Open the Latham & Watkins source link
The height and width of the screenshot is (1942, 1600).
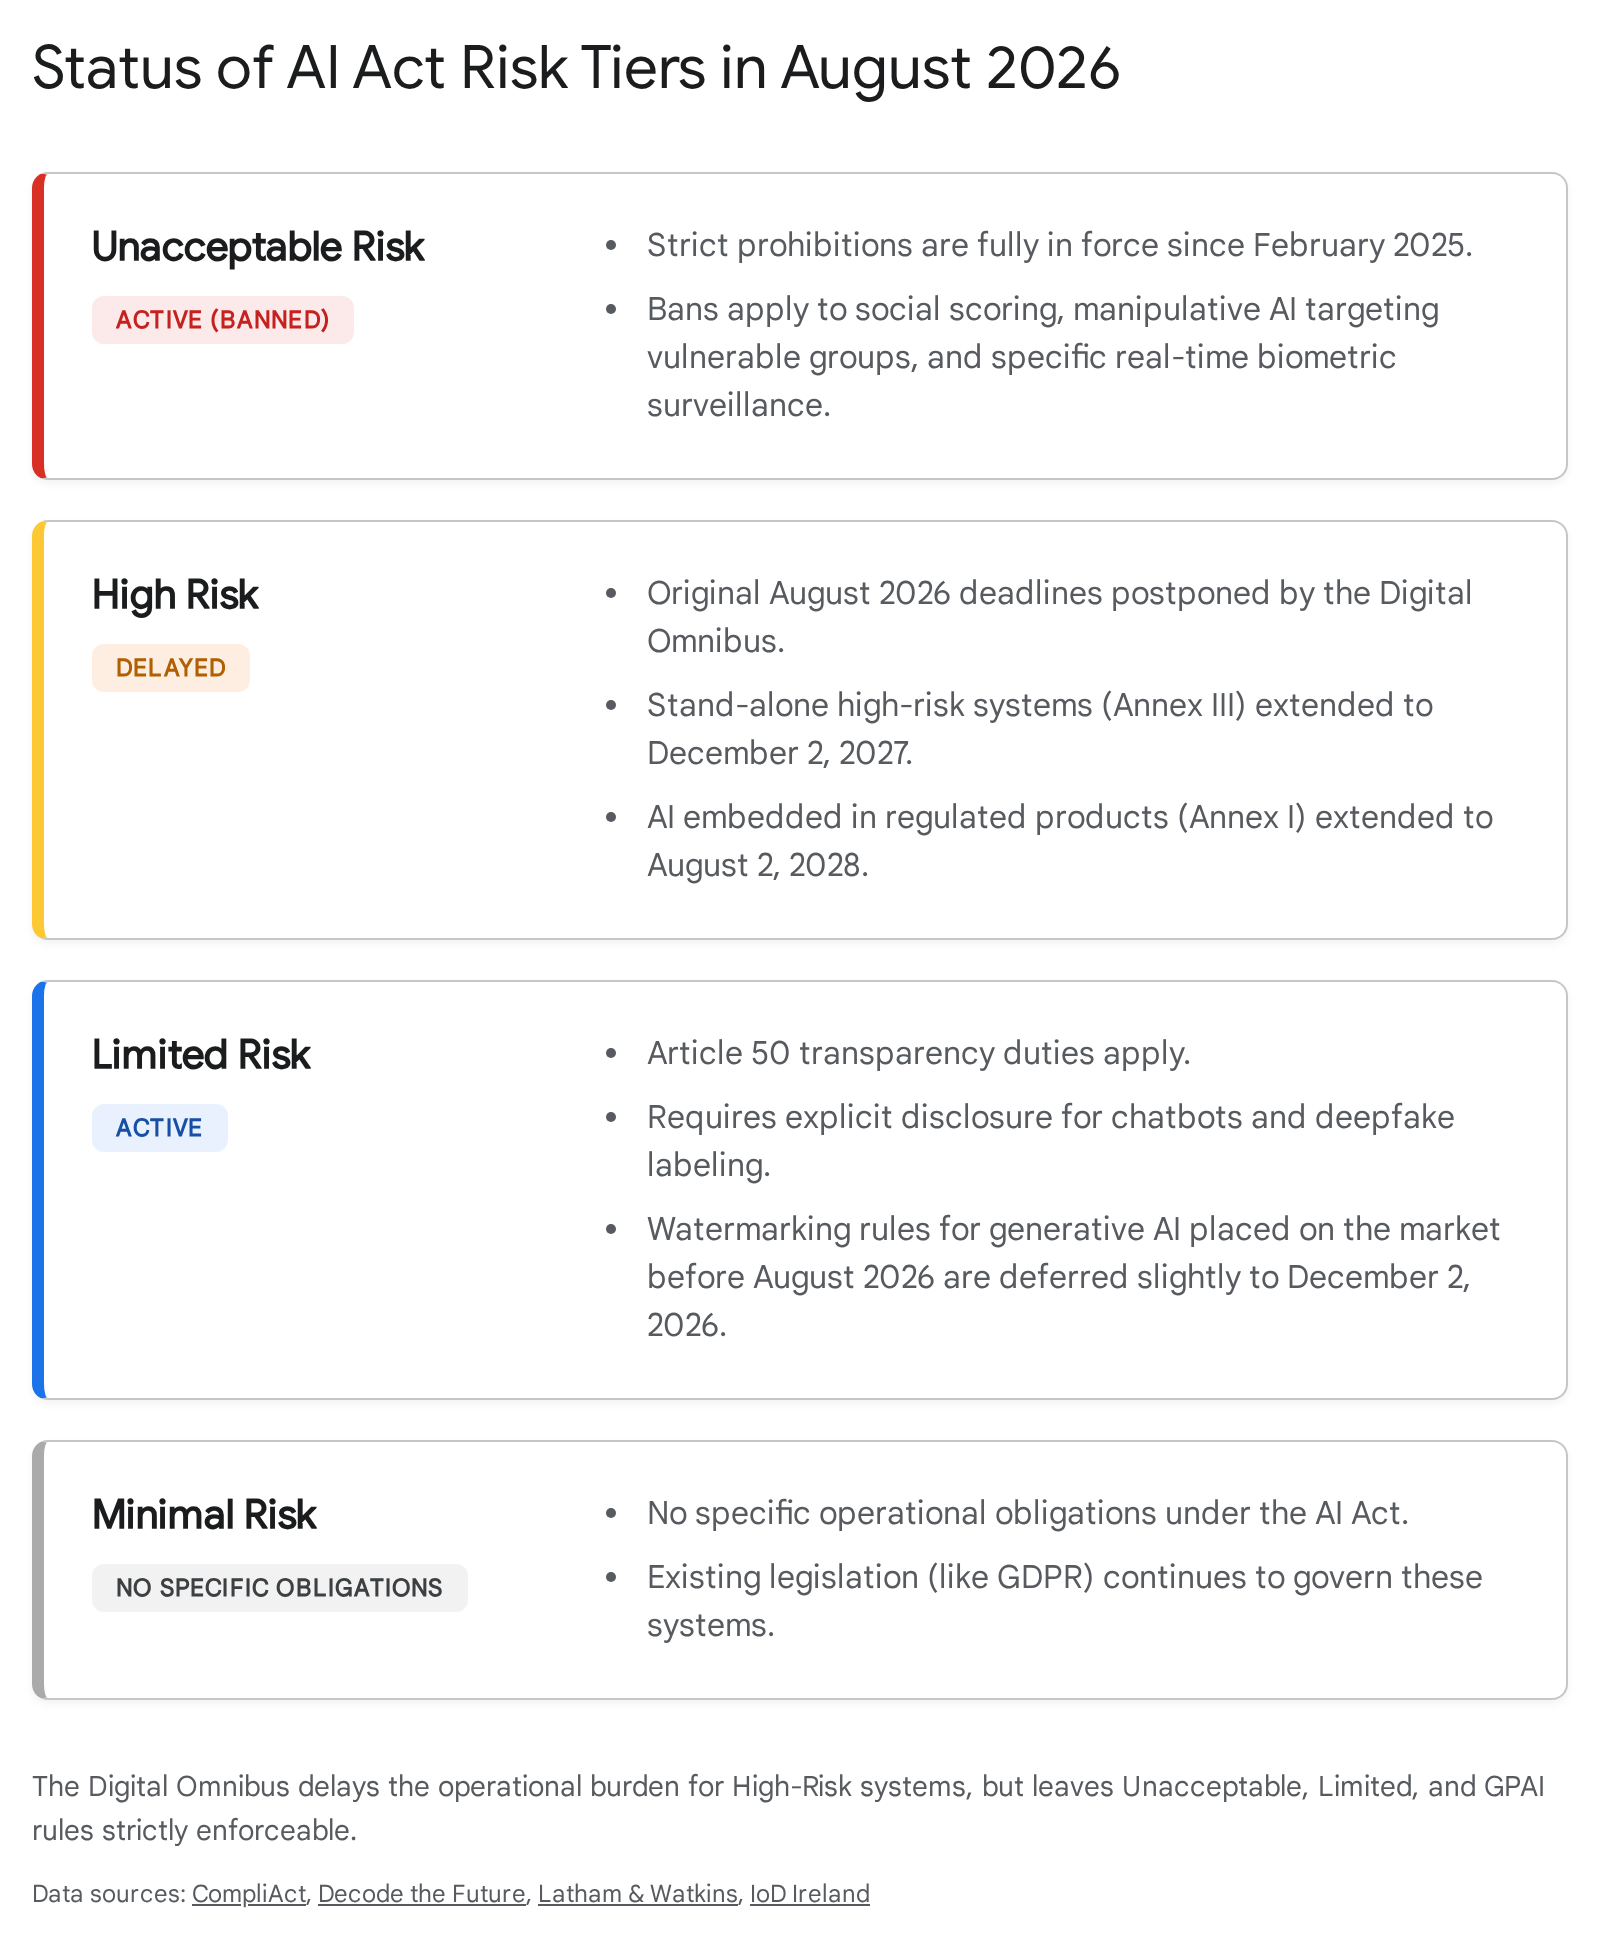point(638,1893)
